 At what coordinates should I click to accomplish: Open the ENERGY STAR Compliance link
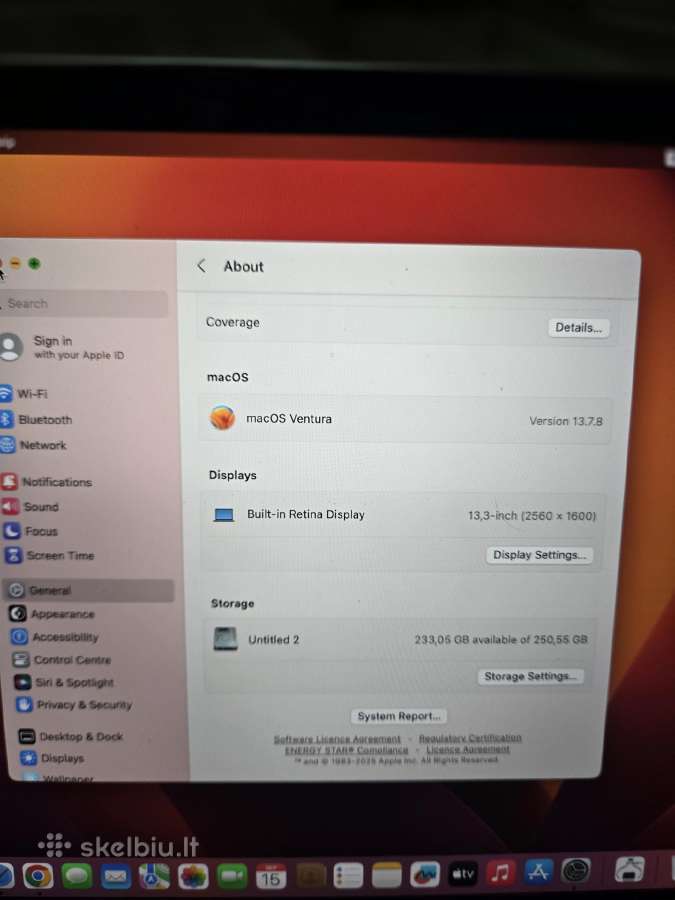pos(347,750)
